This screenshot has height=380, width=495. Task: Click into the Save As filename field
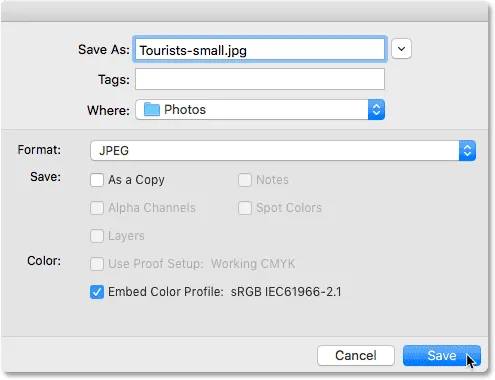click(x=260, y=49)
